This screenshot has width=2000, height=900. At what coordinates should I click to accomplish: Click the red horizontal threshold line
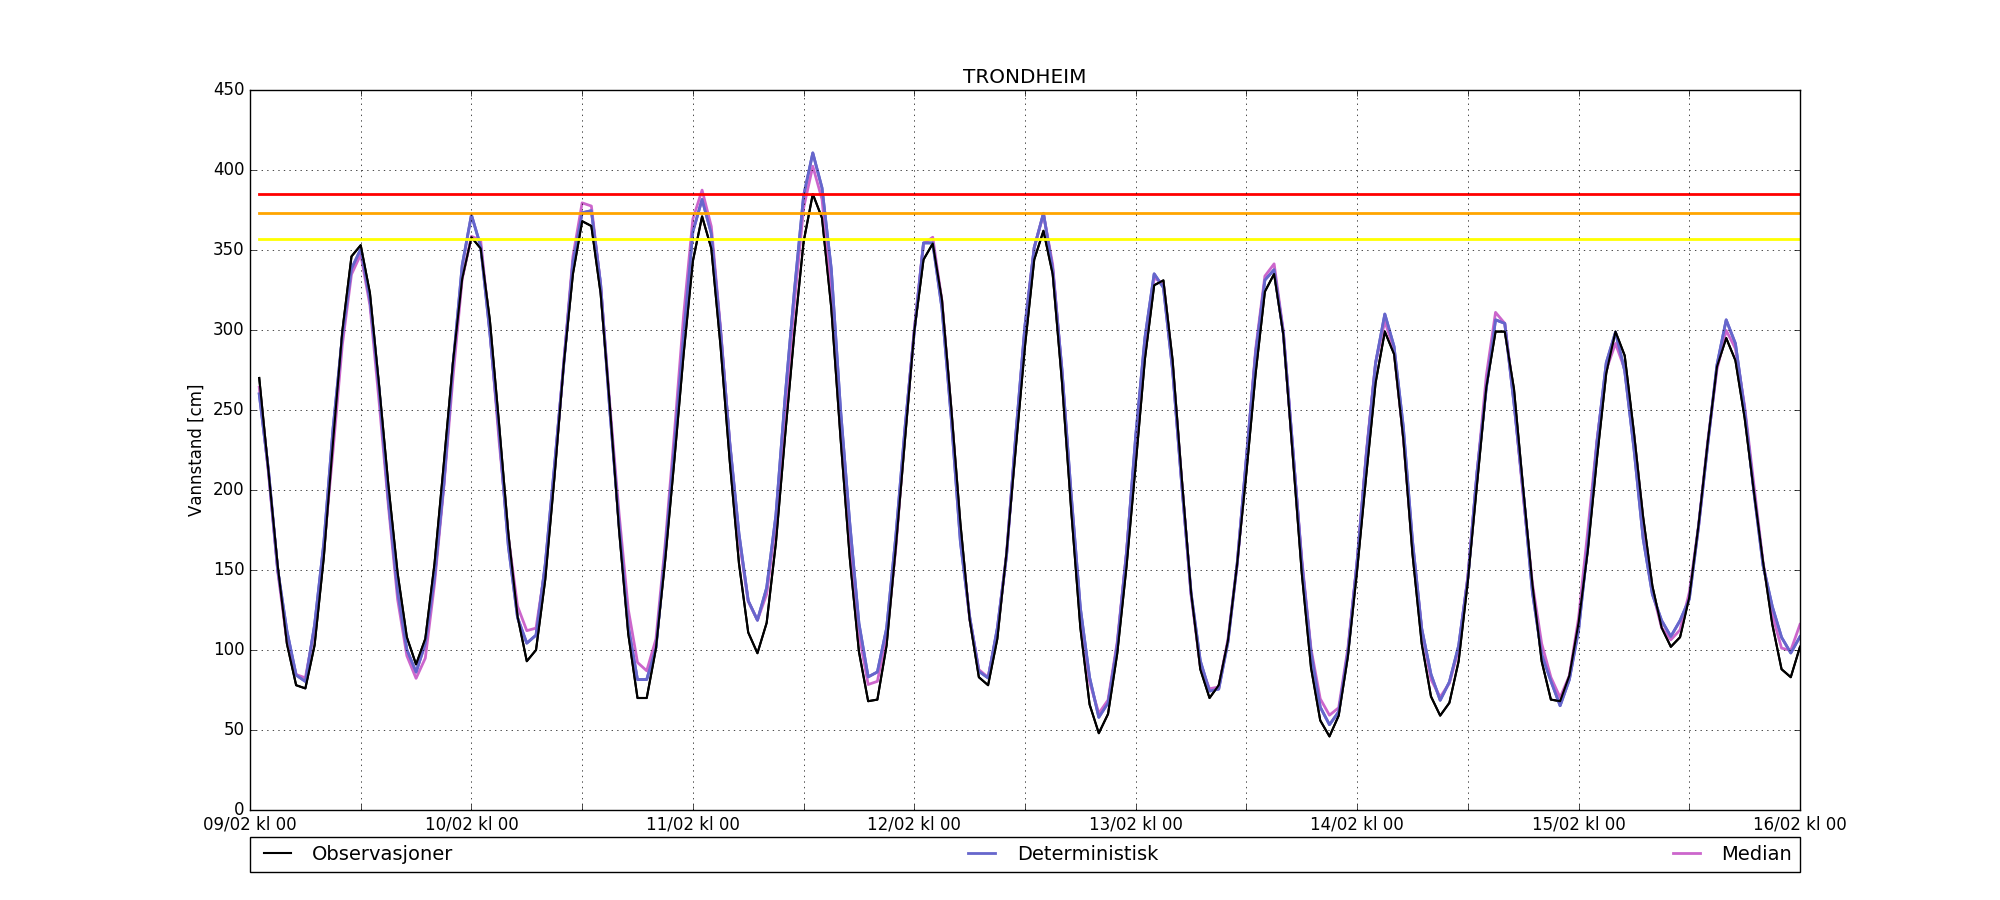pos(1029,194)
